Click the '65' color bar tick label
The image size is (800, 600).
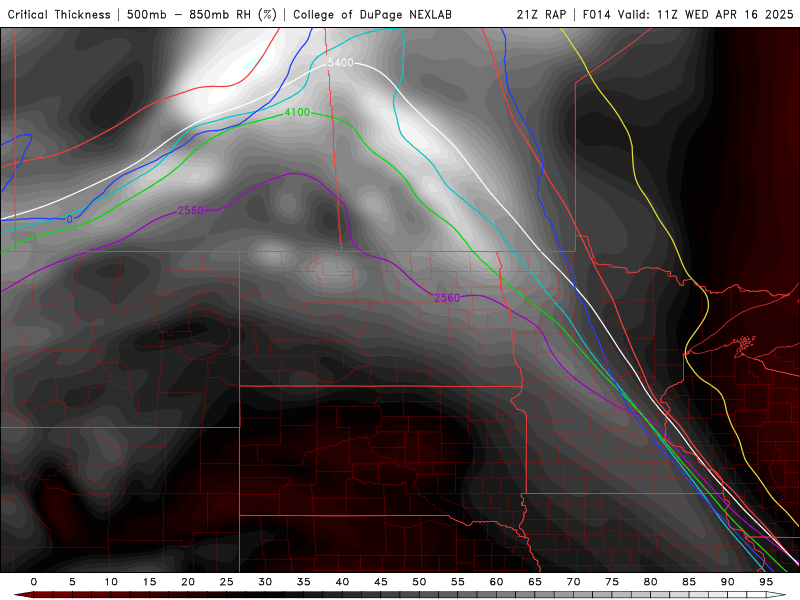click(x=535, y=582)
